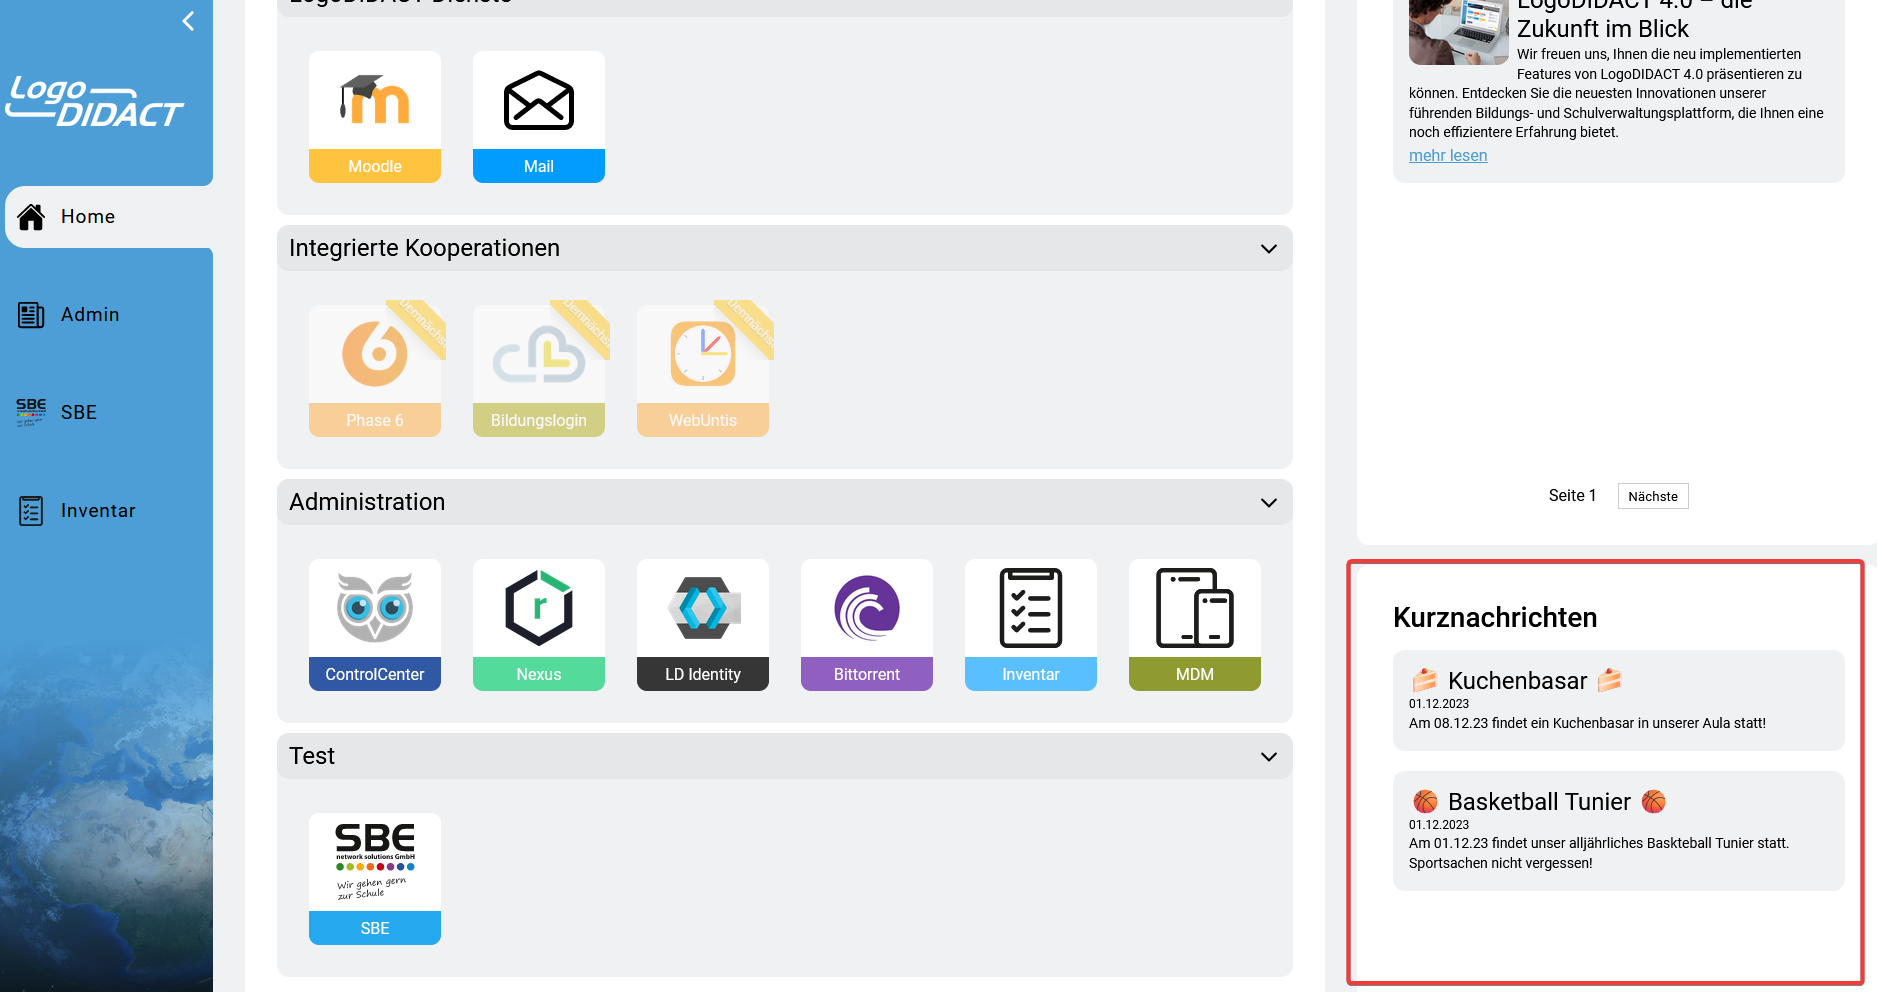Collapse the Test section chevron
Image resolution: width=1877 pixels, height=992 pixels.
tap(1269, 756)
